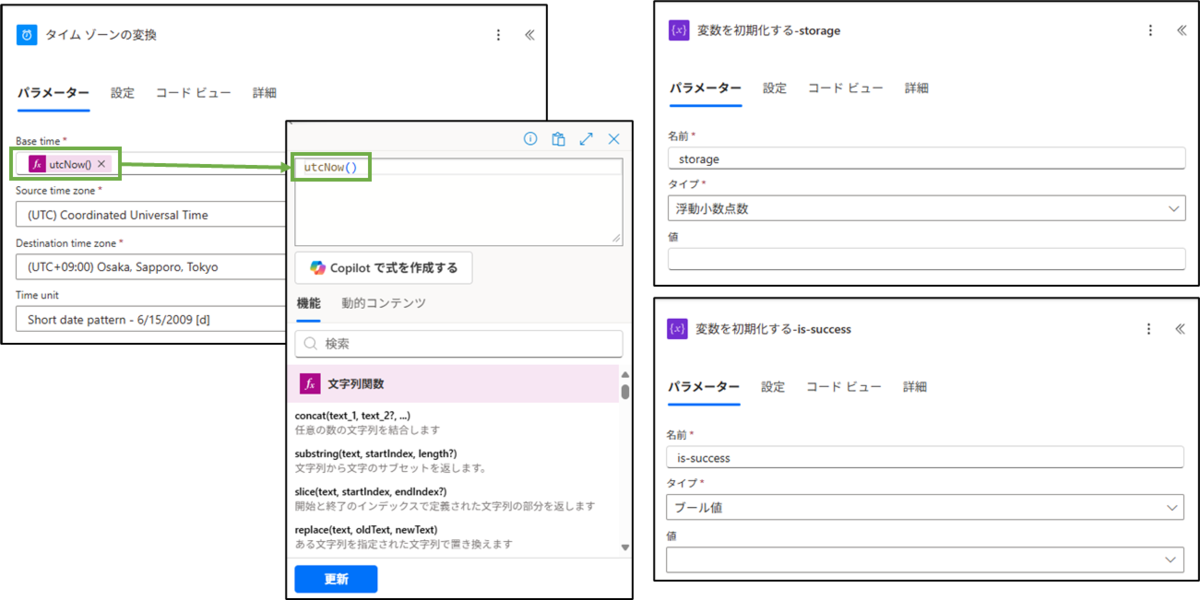This screenshot has height=600, width=1200.
Task: Open コード ビュー tab in storage panel
Action: pos(845,88)
